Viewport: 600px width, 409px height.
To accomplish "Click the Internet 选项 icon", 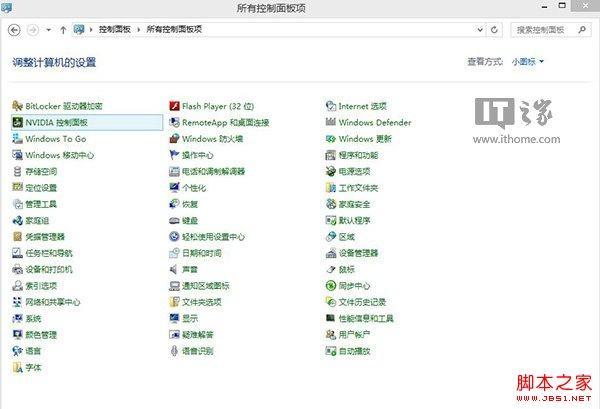I will click(331, 106).
